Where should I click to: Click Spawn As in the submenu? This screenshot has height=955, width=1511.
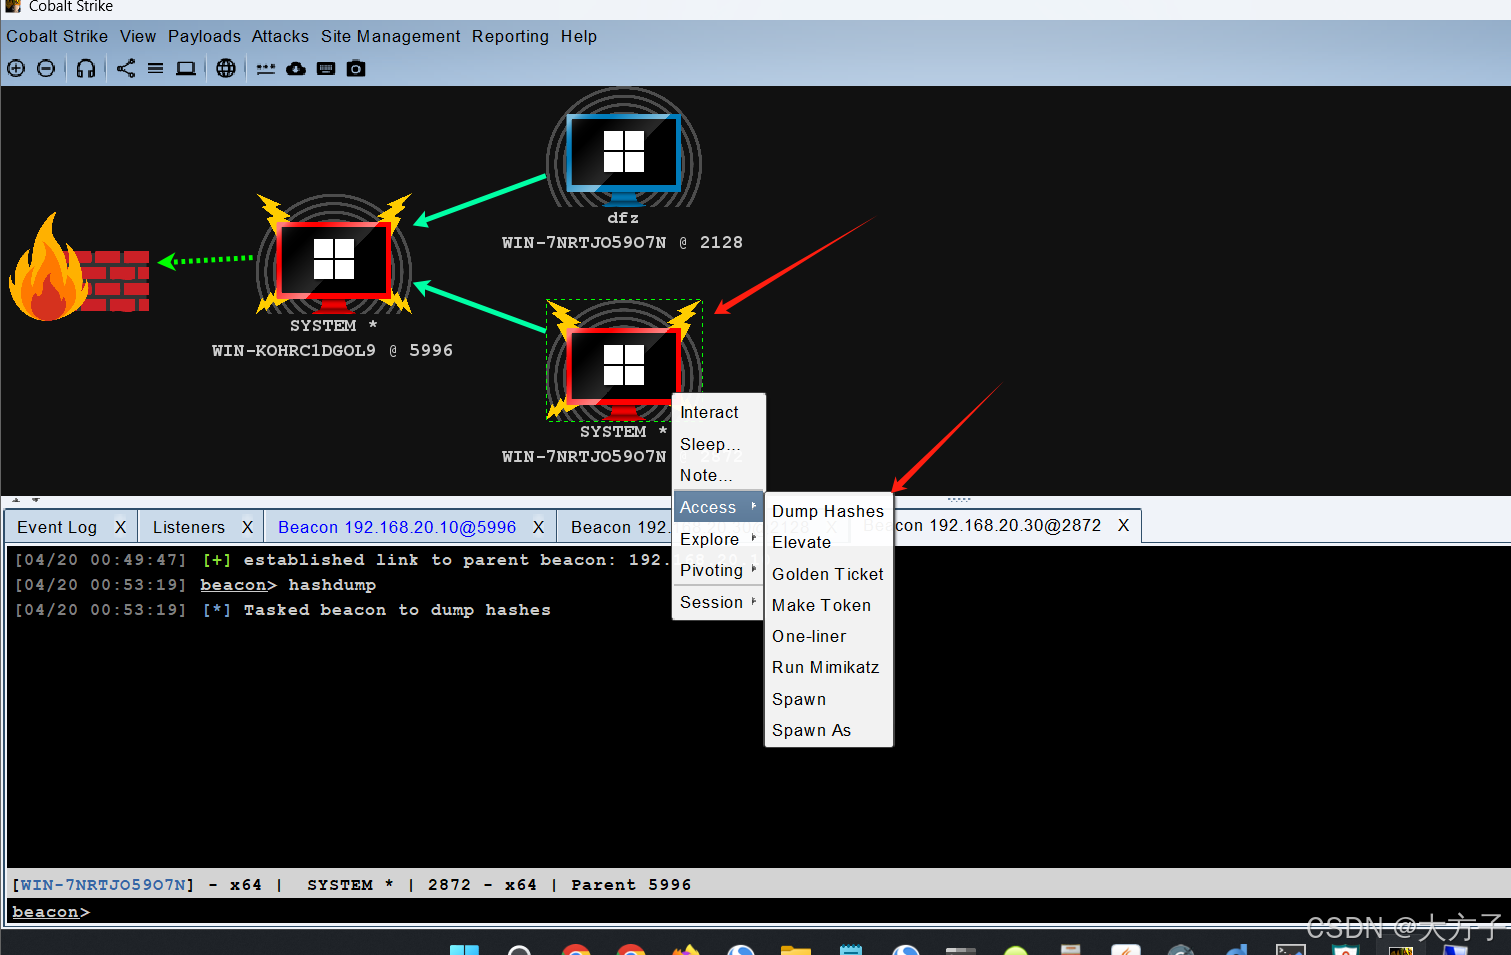[828, 730]
